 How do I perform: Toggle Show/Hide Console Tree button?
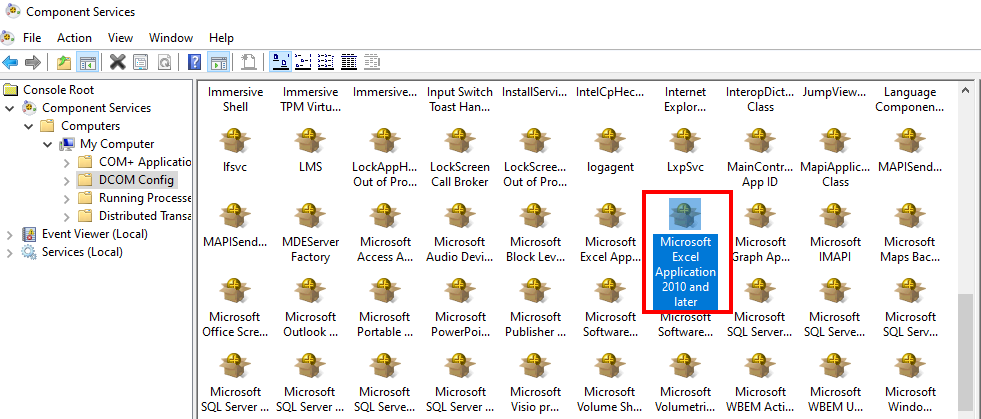click(x=88, y=62)
